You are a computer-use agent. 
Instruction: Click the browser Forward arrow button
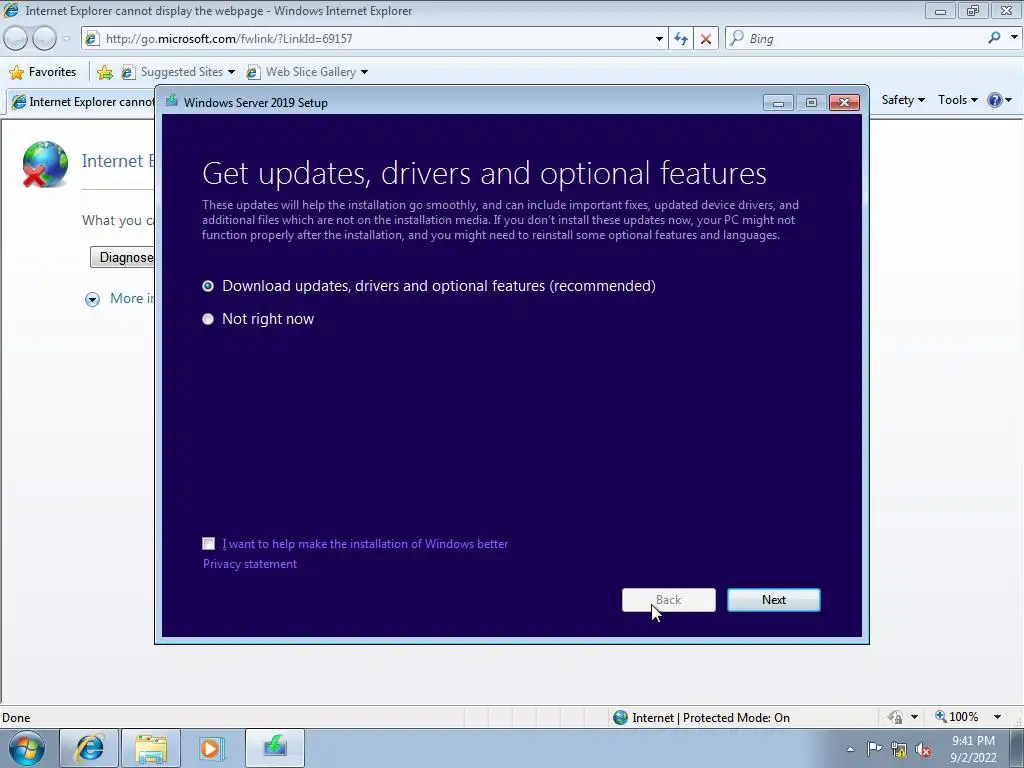[44, 39]
